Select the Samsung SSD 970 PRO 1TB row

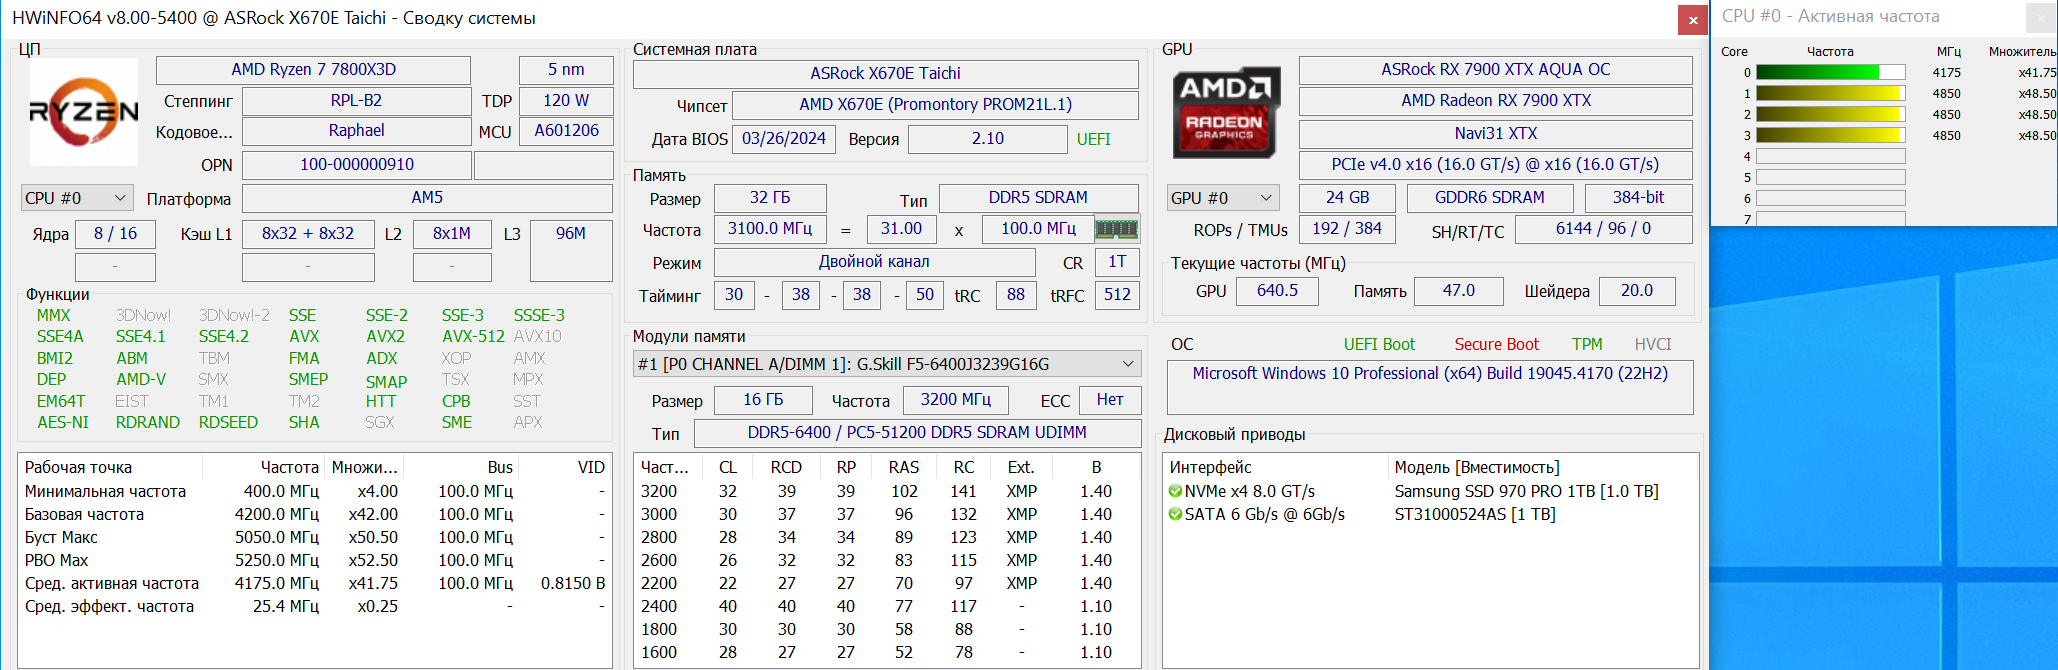point(1430,491)
